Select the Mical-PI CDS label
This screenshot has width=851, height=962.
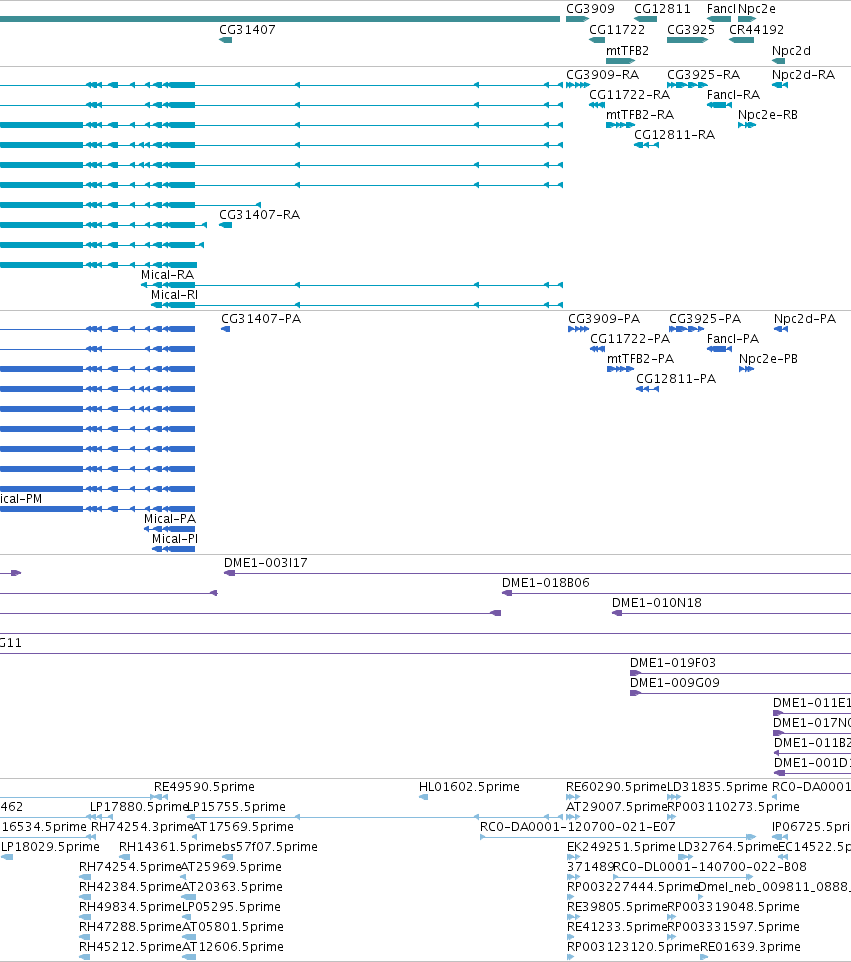[175, 539]
